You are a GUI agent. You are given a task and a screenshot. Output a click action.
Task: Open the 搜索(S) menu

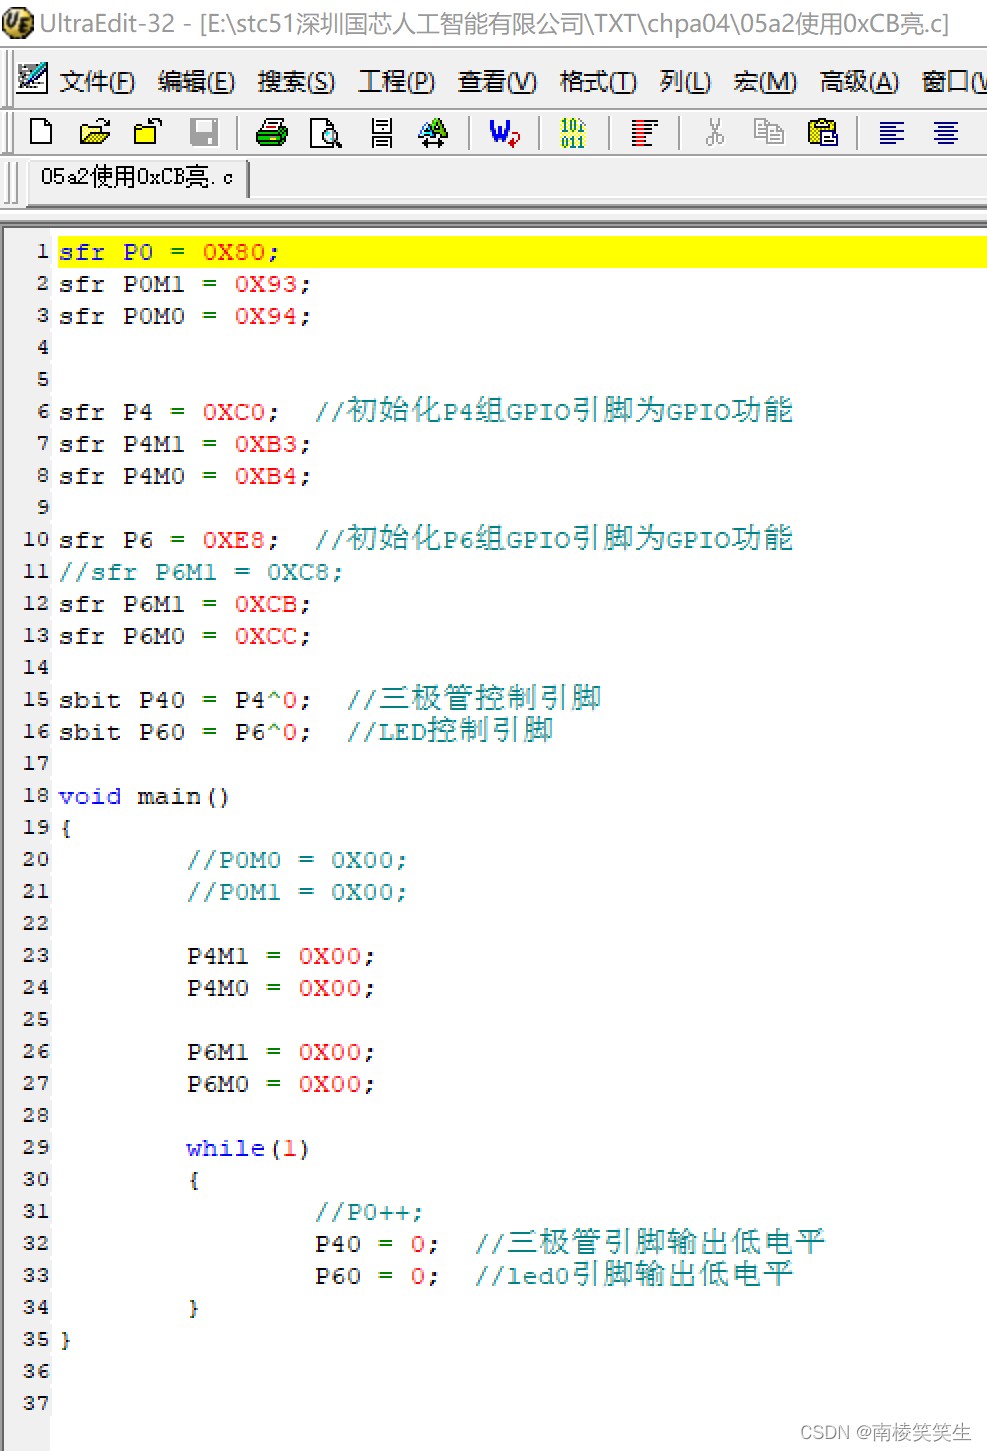(296, 81)
